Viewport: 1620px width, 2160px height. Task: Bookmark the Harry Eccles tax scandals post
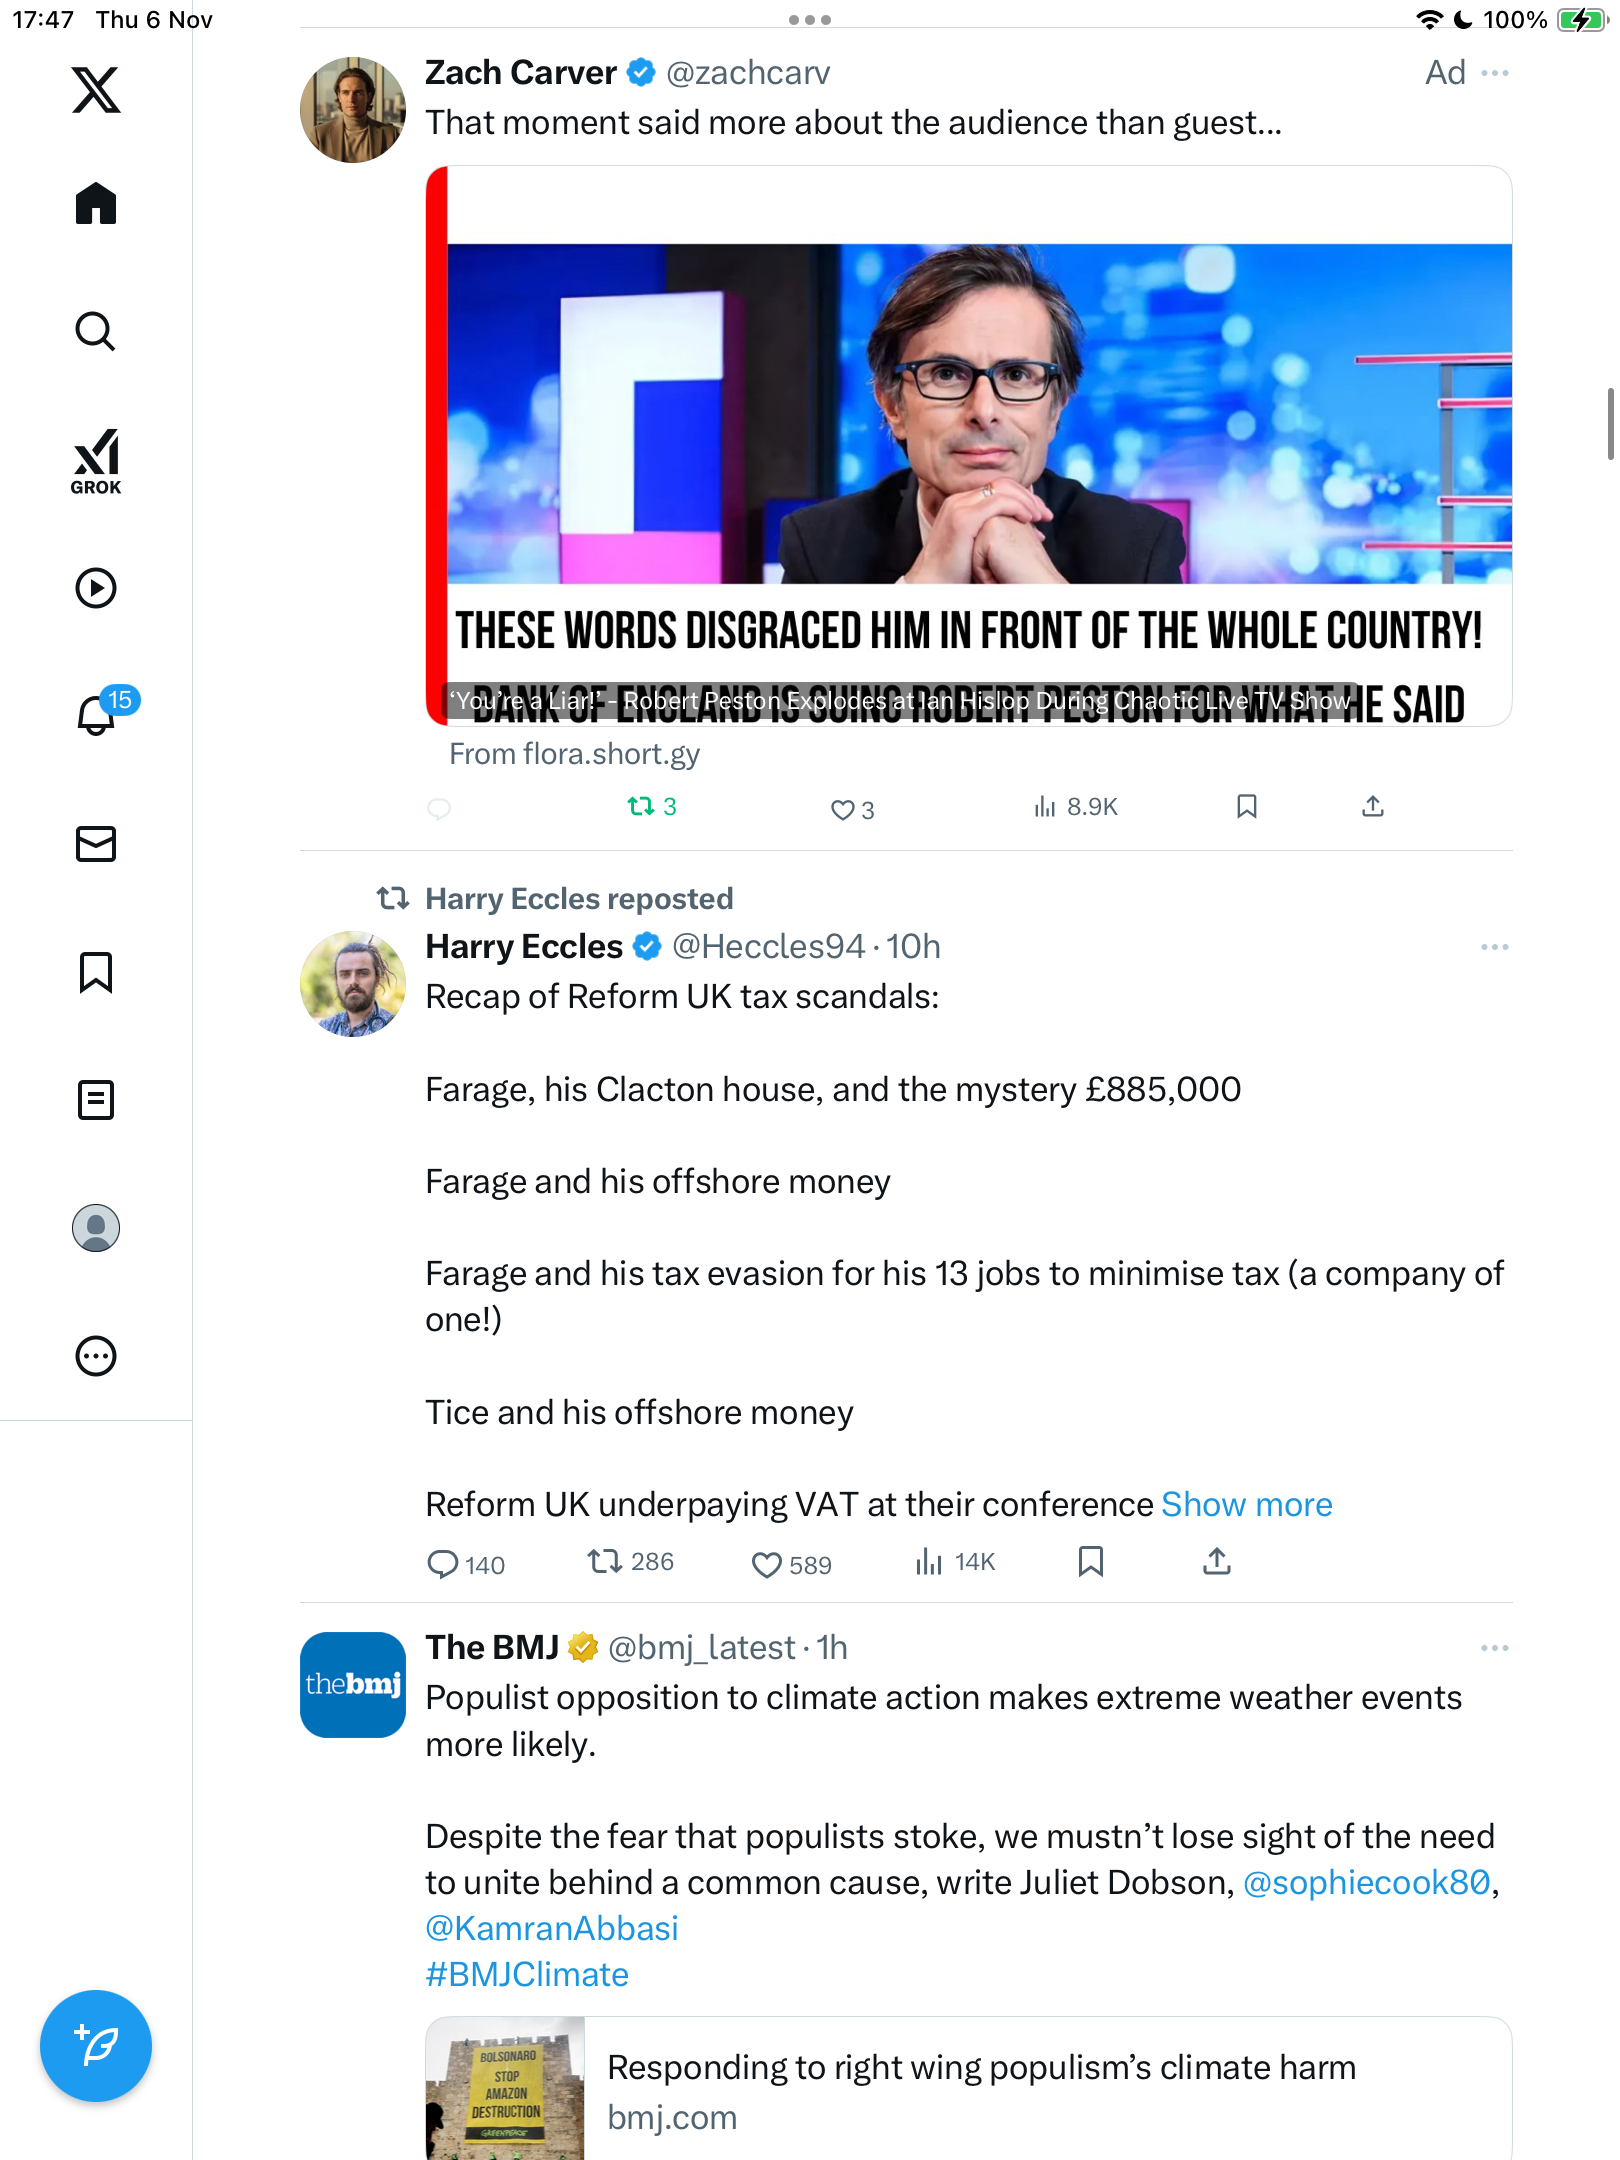tap(1091, 1561)
